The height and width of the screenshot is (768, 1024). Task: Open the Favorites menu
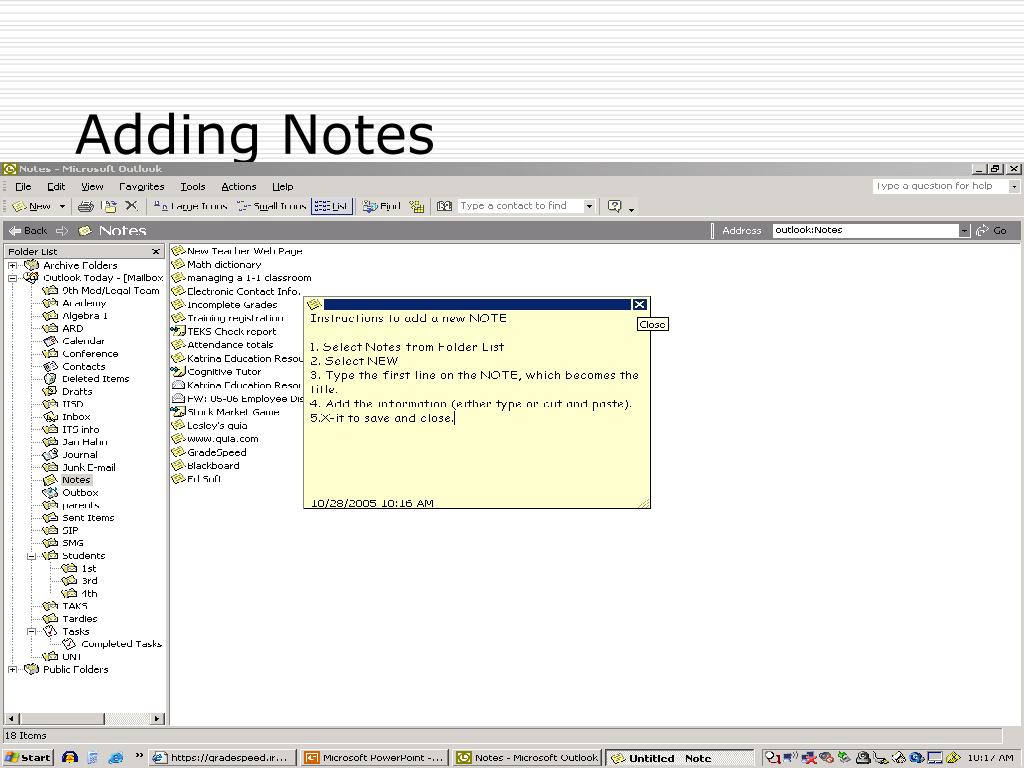pyautogui.click(x=142, y=187)
